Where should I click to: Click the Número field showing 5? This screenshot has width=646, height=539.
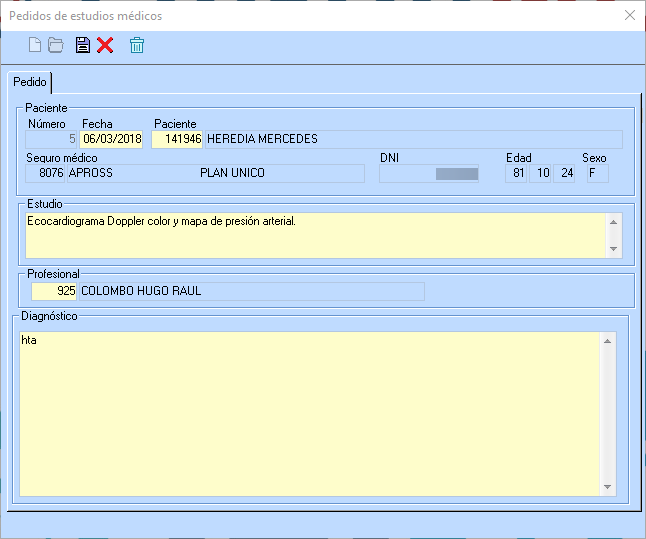pos(51,139)
